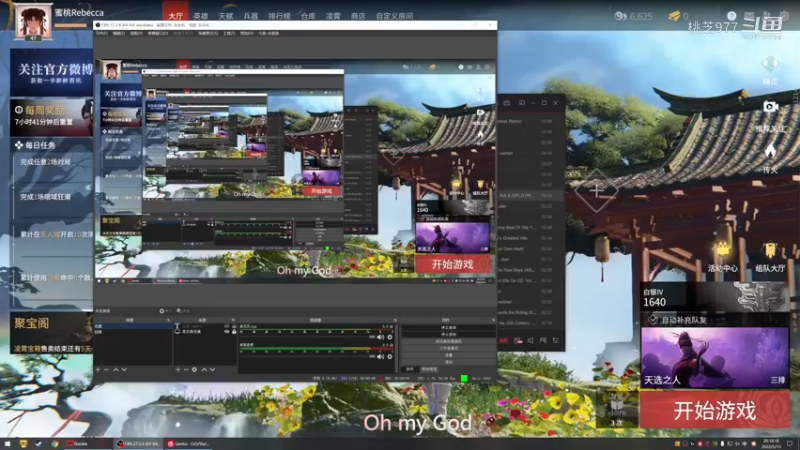Pop out the Scenes dock with its header icon

coord(168,320)
